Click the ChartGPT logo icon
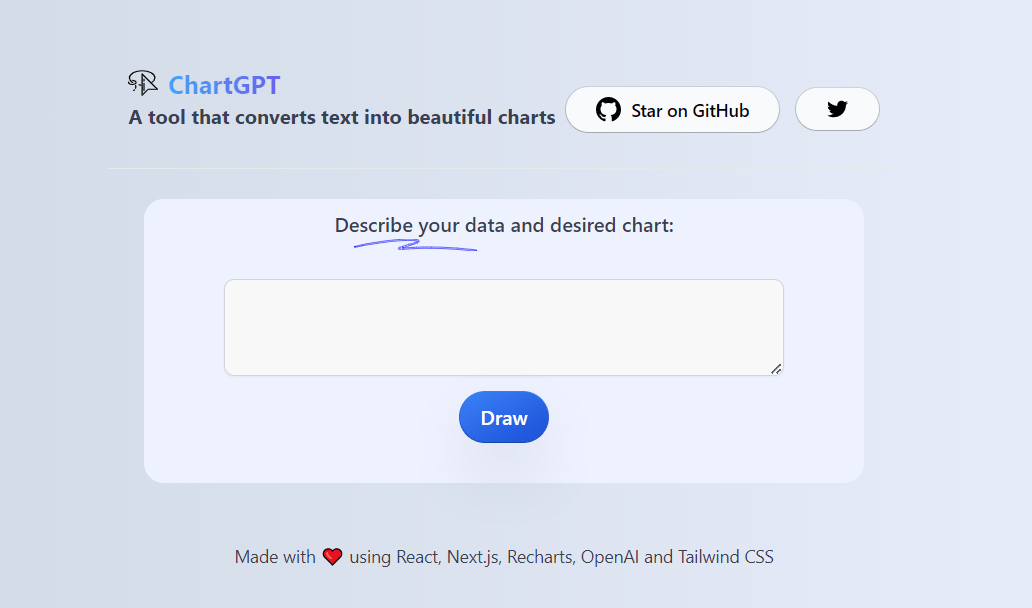The width and height of the screenshot is (1032, 608). coord(143,83)
